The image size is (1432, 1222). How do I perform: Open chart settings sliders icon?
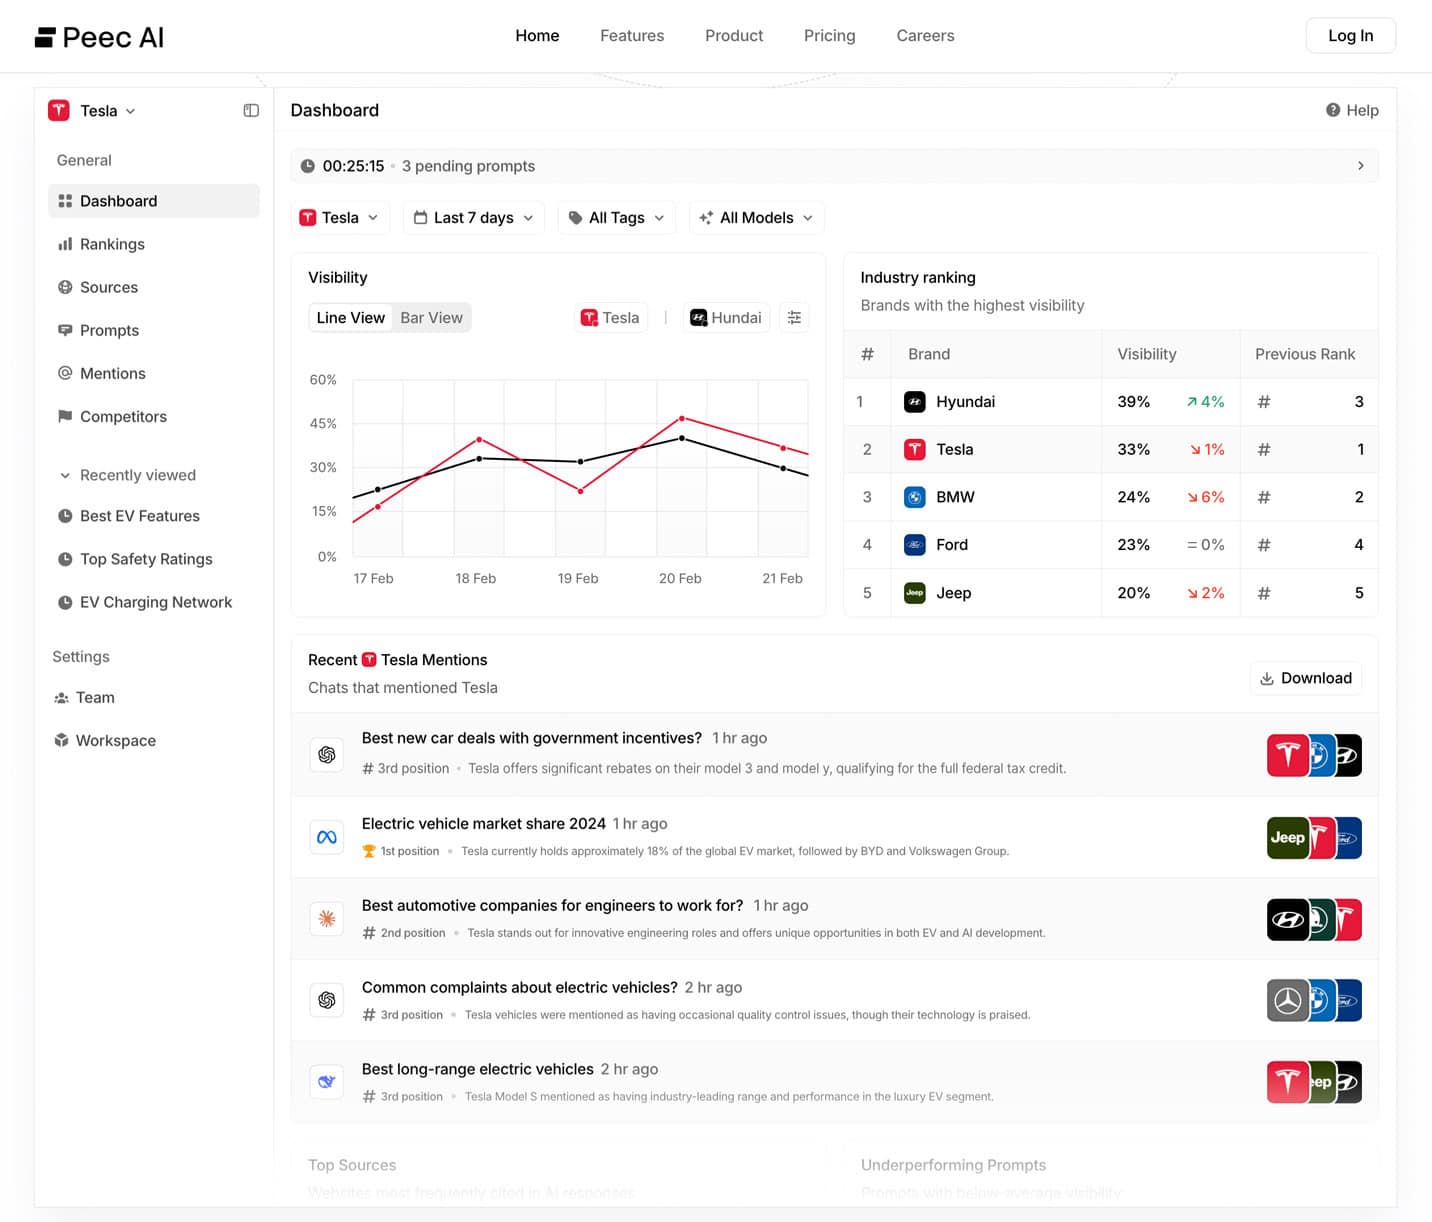tap(794, 317)
